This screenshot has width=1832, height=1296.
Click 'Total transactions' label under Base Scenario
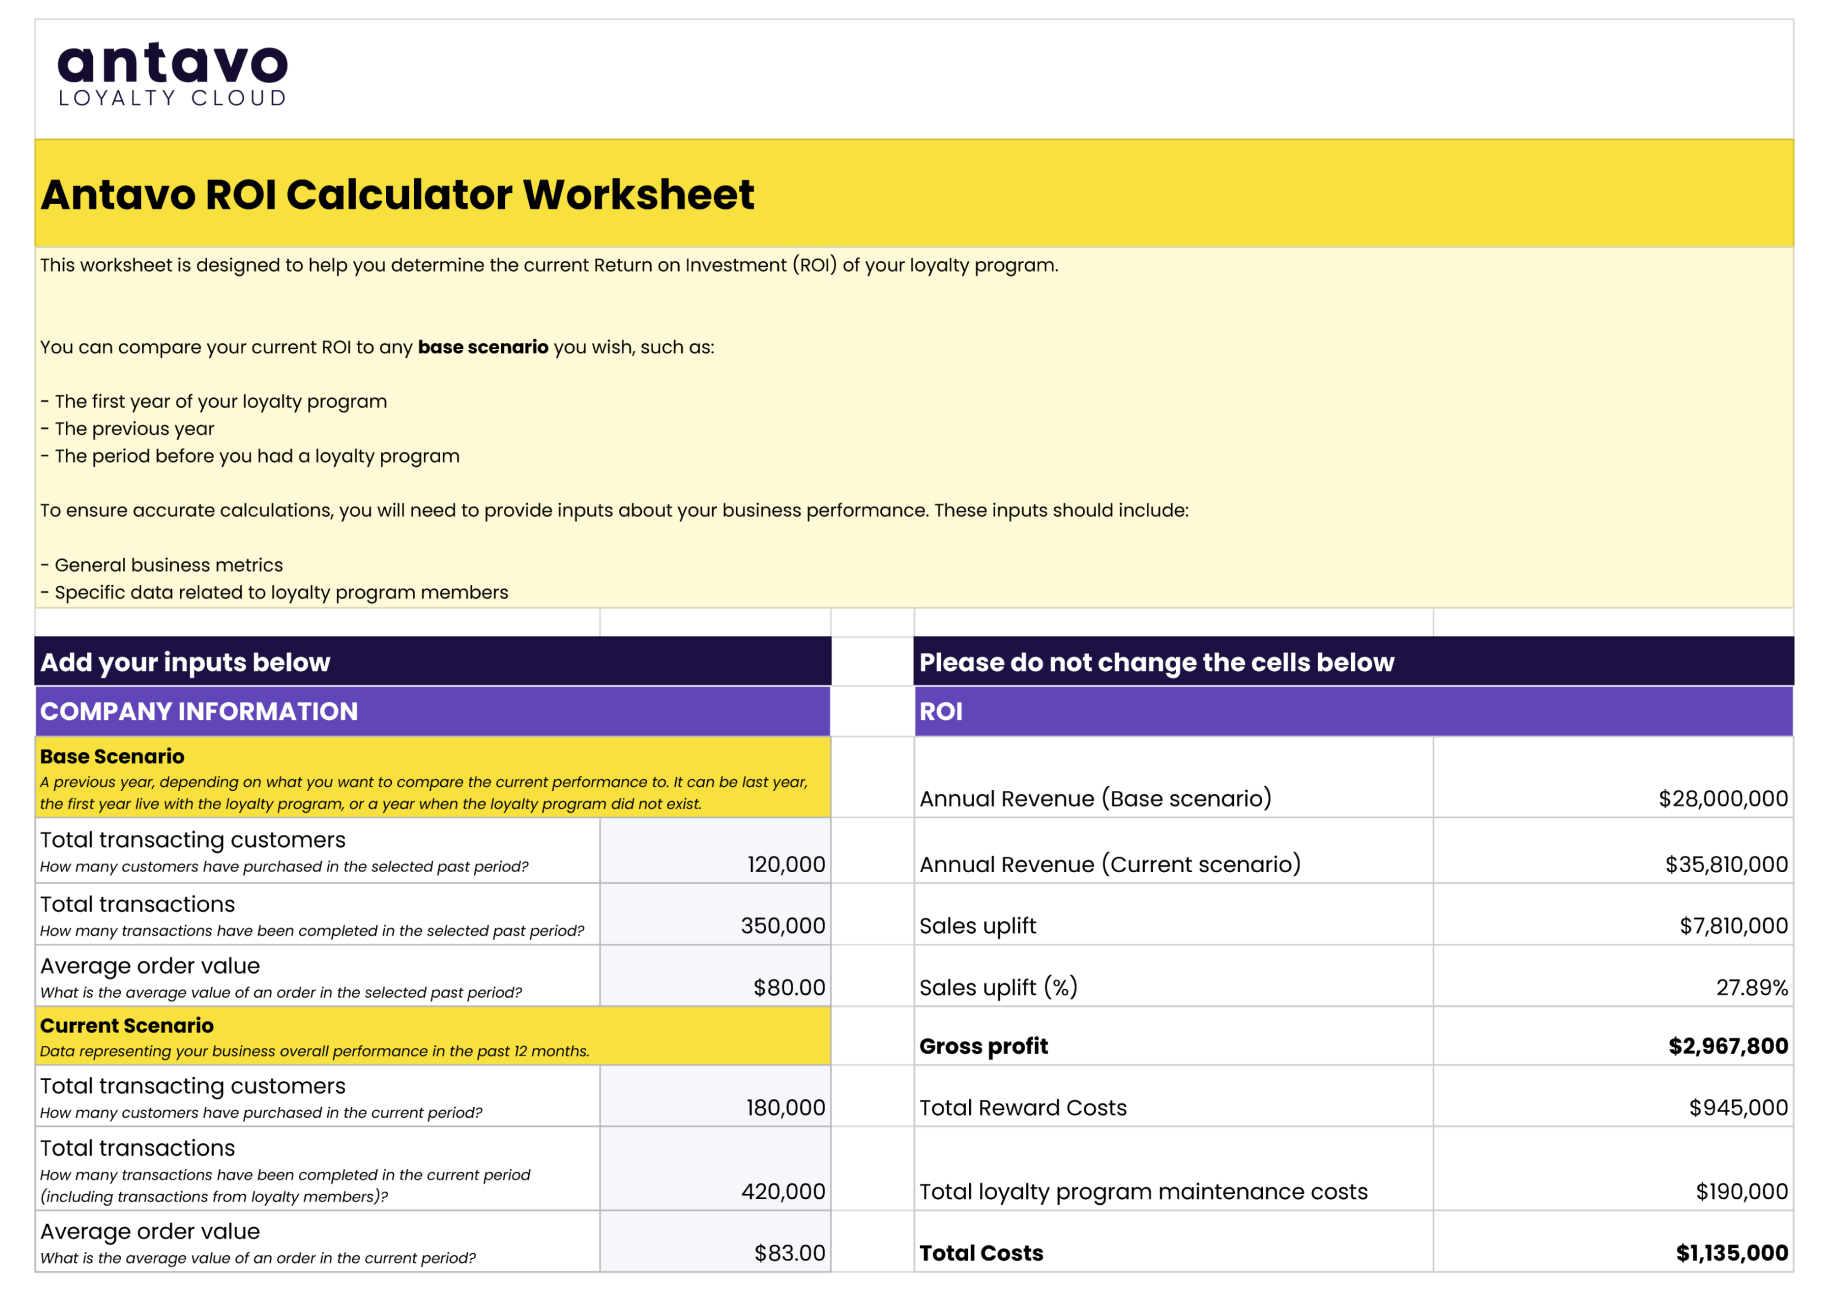click(137, 904)
